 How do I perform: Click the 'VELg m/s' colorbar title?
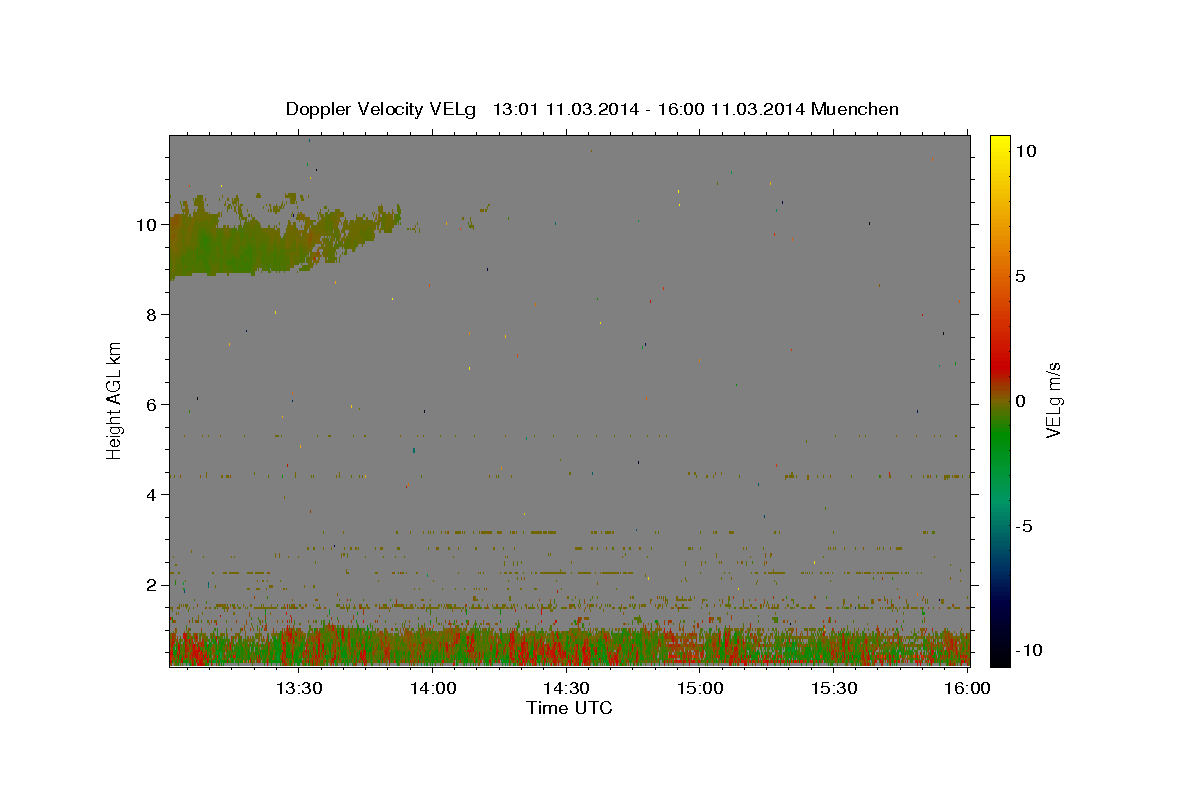(x=1054, y=400)
